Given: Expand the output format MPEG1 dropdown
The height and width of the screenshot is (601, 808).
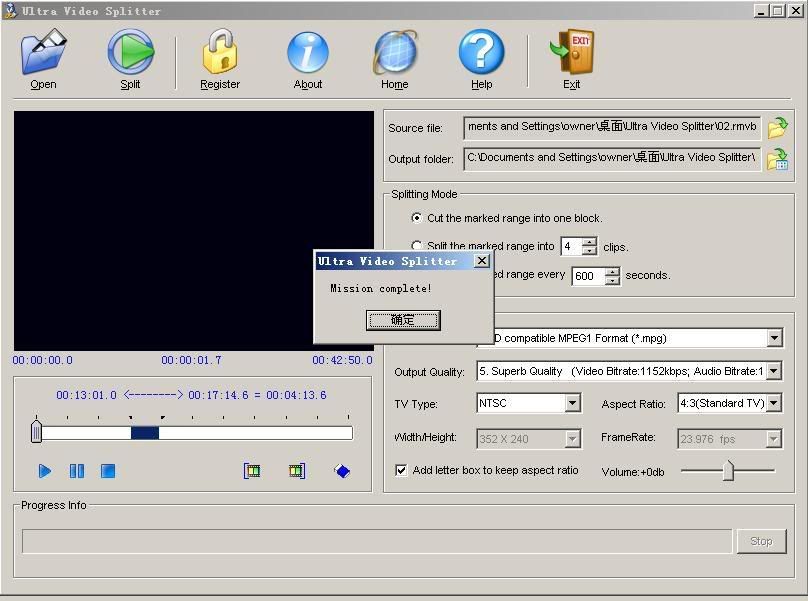Looking at the screenshot, I should click(774, 339).
